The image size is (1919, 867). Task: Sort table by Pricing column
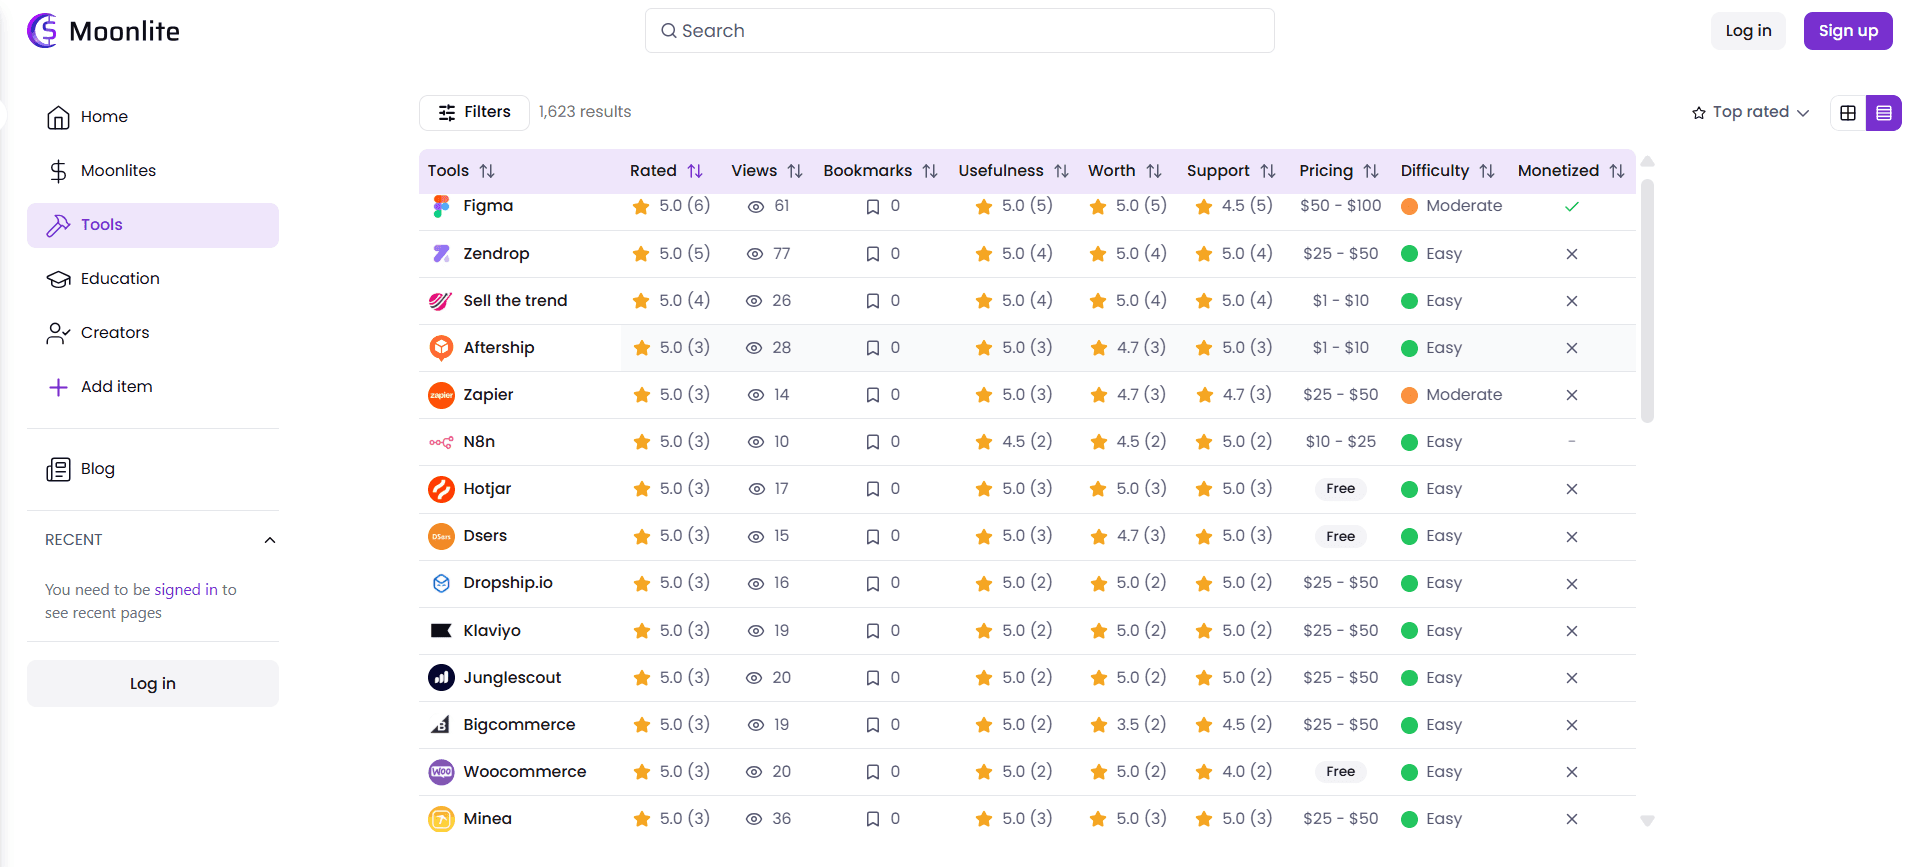click(1371, 171)
